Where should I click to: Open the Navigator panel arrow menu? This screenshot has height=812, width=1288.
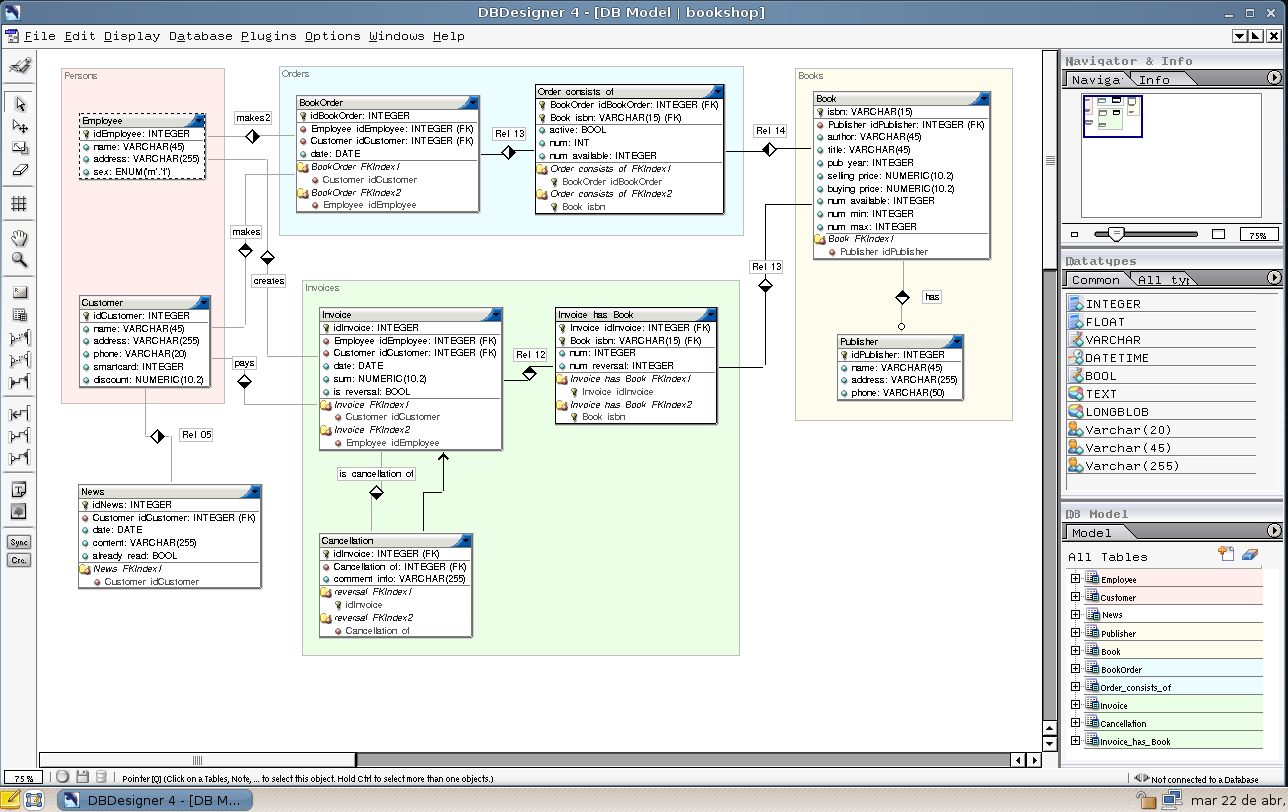(1274, 78)
